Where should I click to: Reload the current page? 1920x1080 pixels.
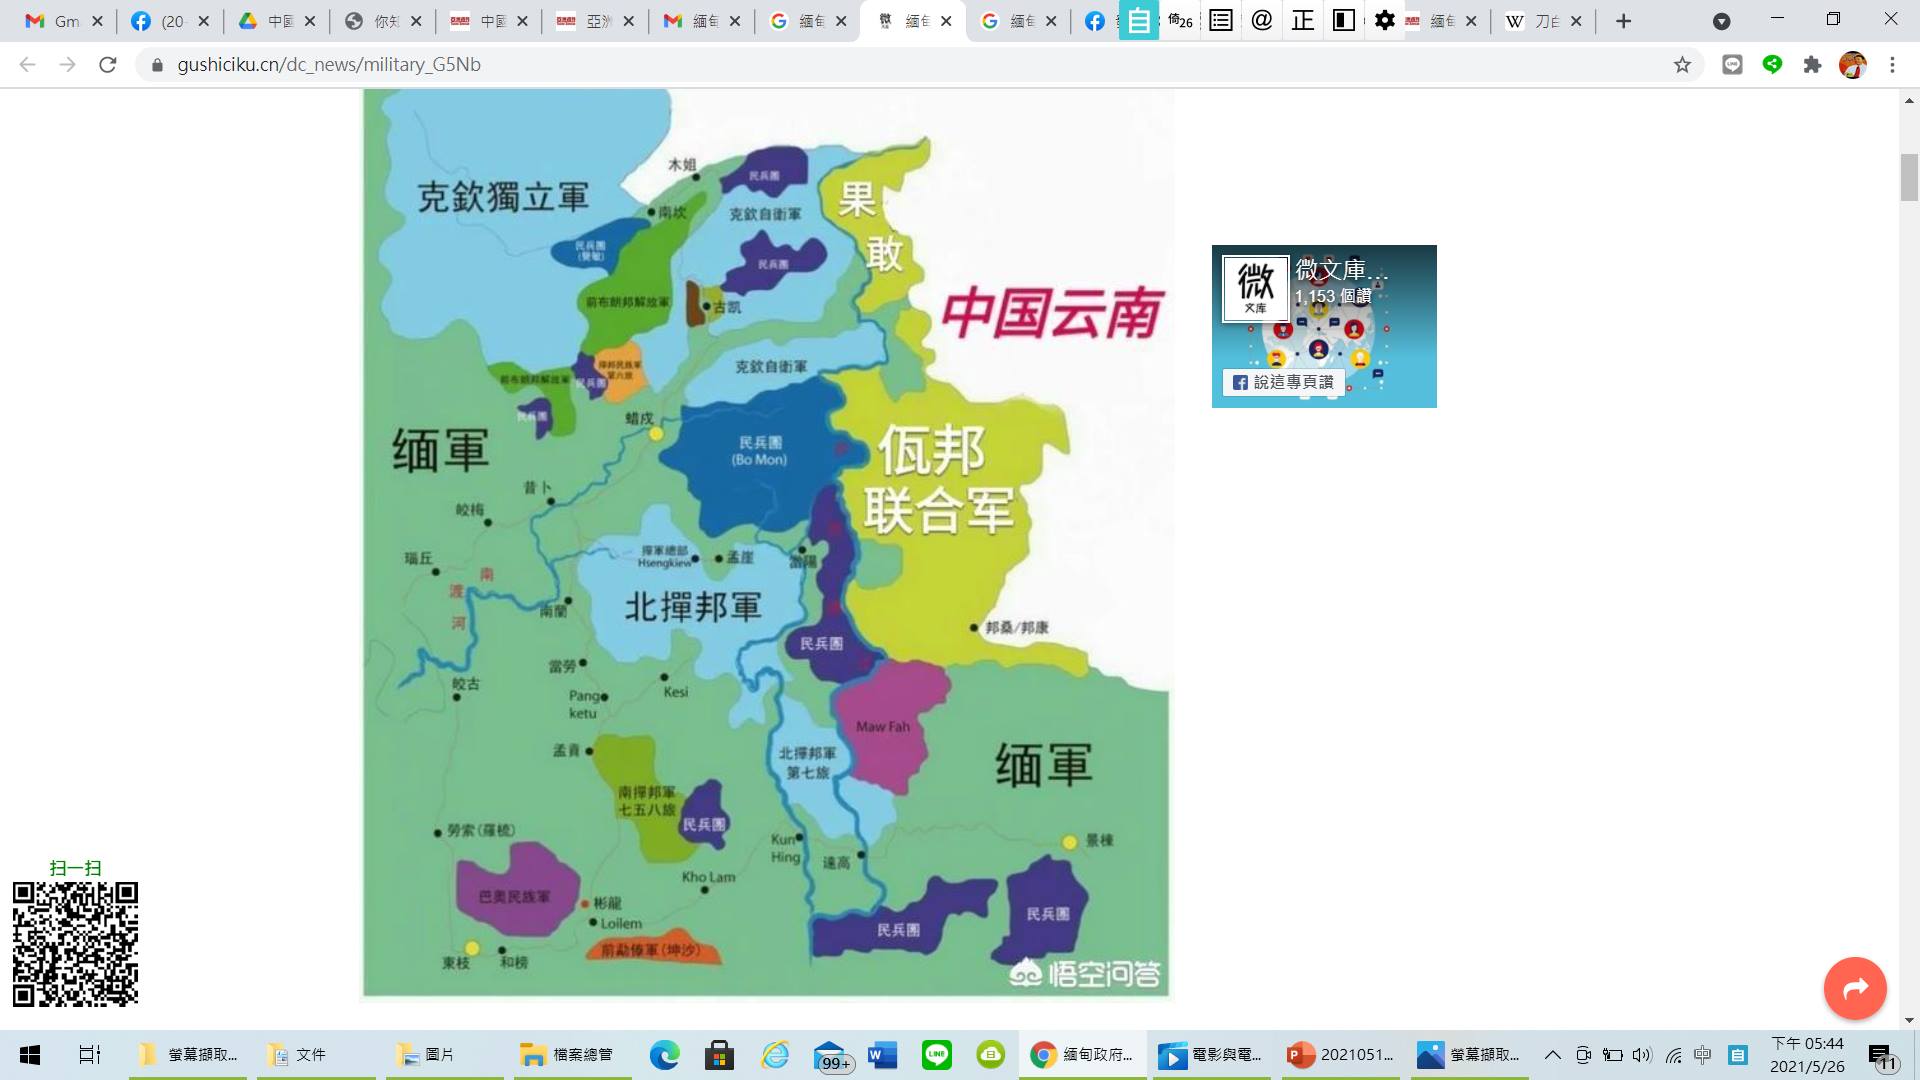107,65
